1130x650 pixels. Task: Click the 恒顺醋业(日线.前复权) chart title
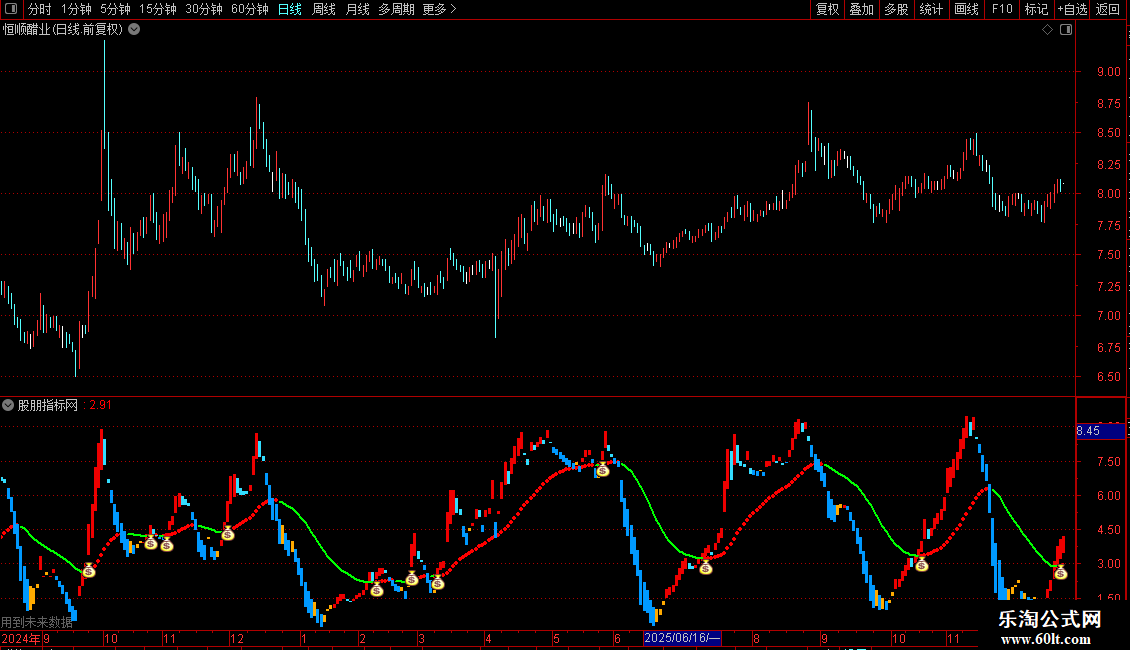point(63,30)
